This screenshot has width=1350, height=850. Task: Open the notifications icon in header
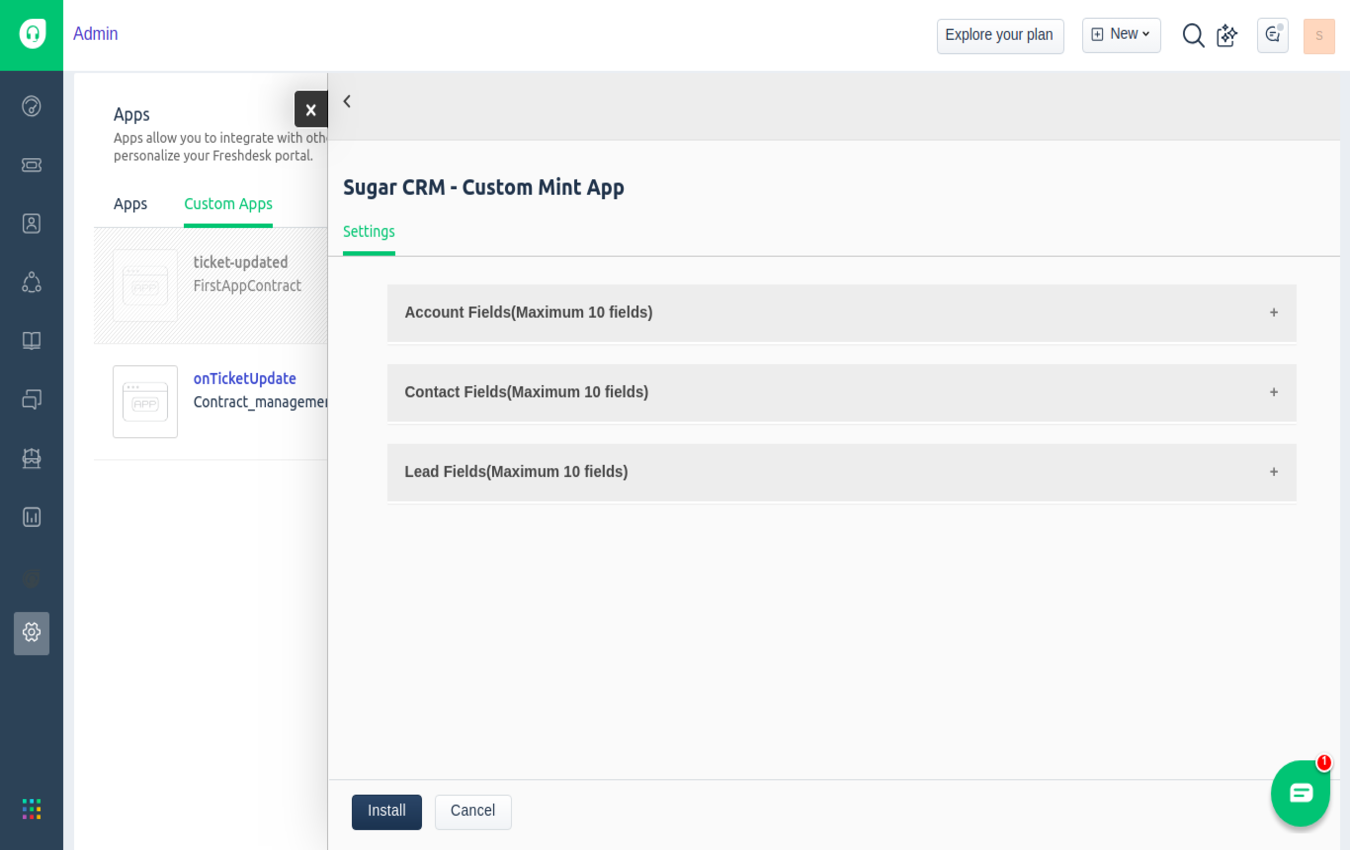coord(1272,35)
